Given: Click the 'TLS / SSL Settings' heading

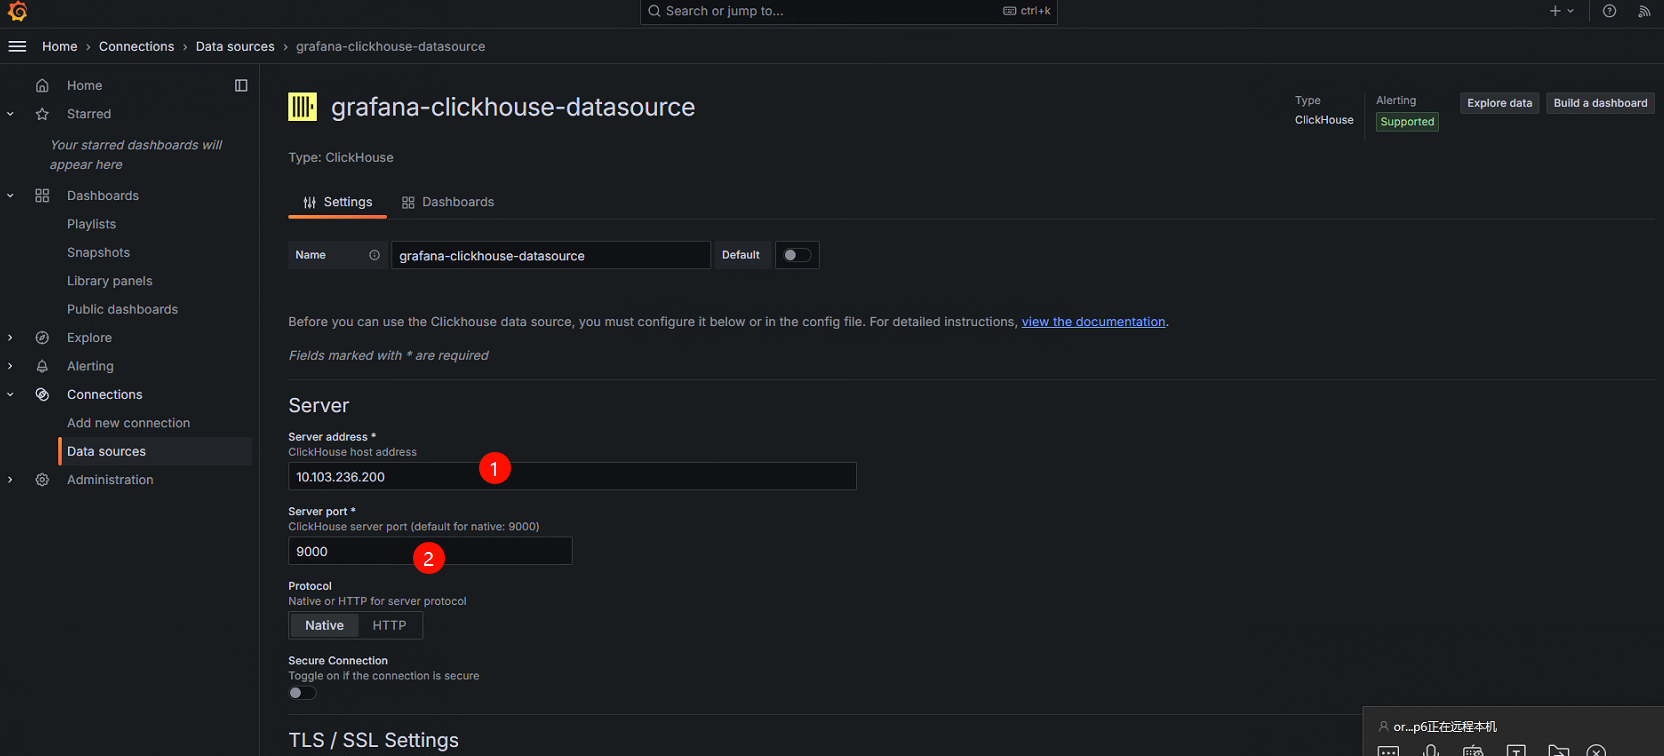Looking at the screenshot, I should (x=374, y=740).
